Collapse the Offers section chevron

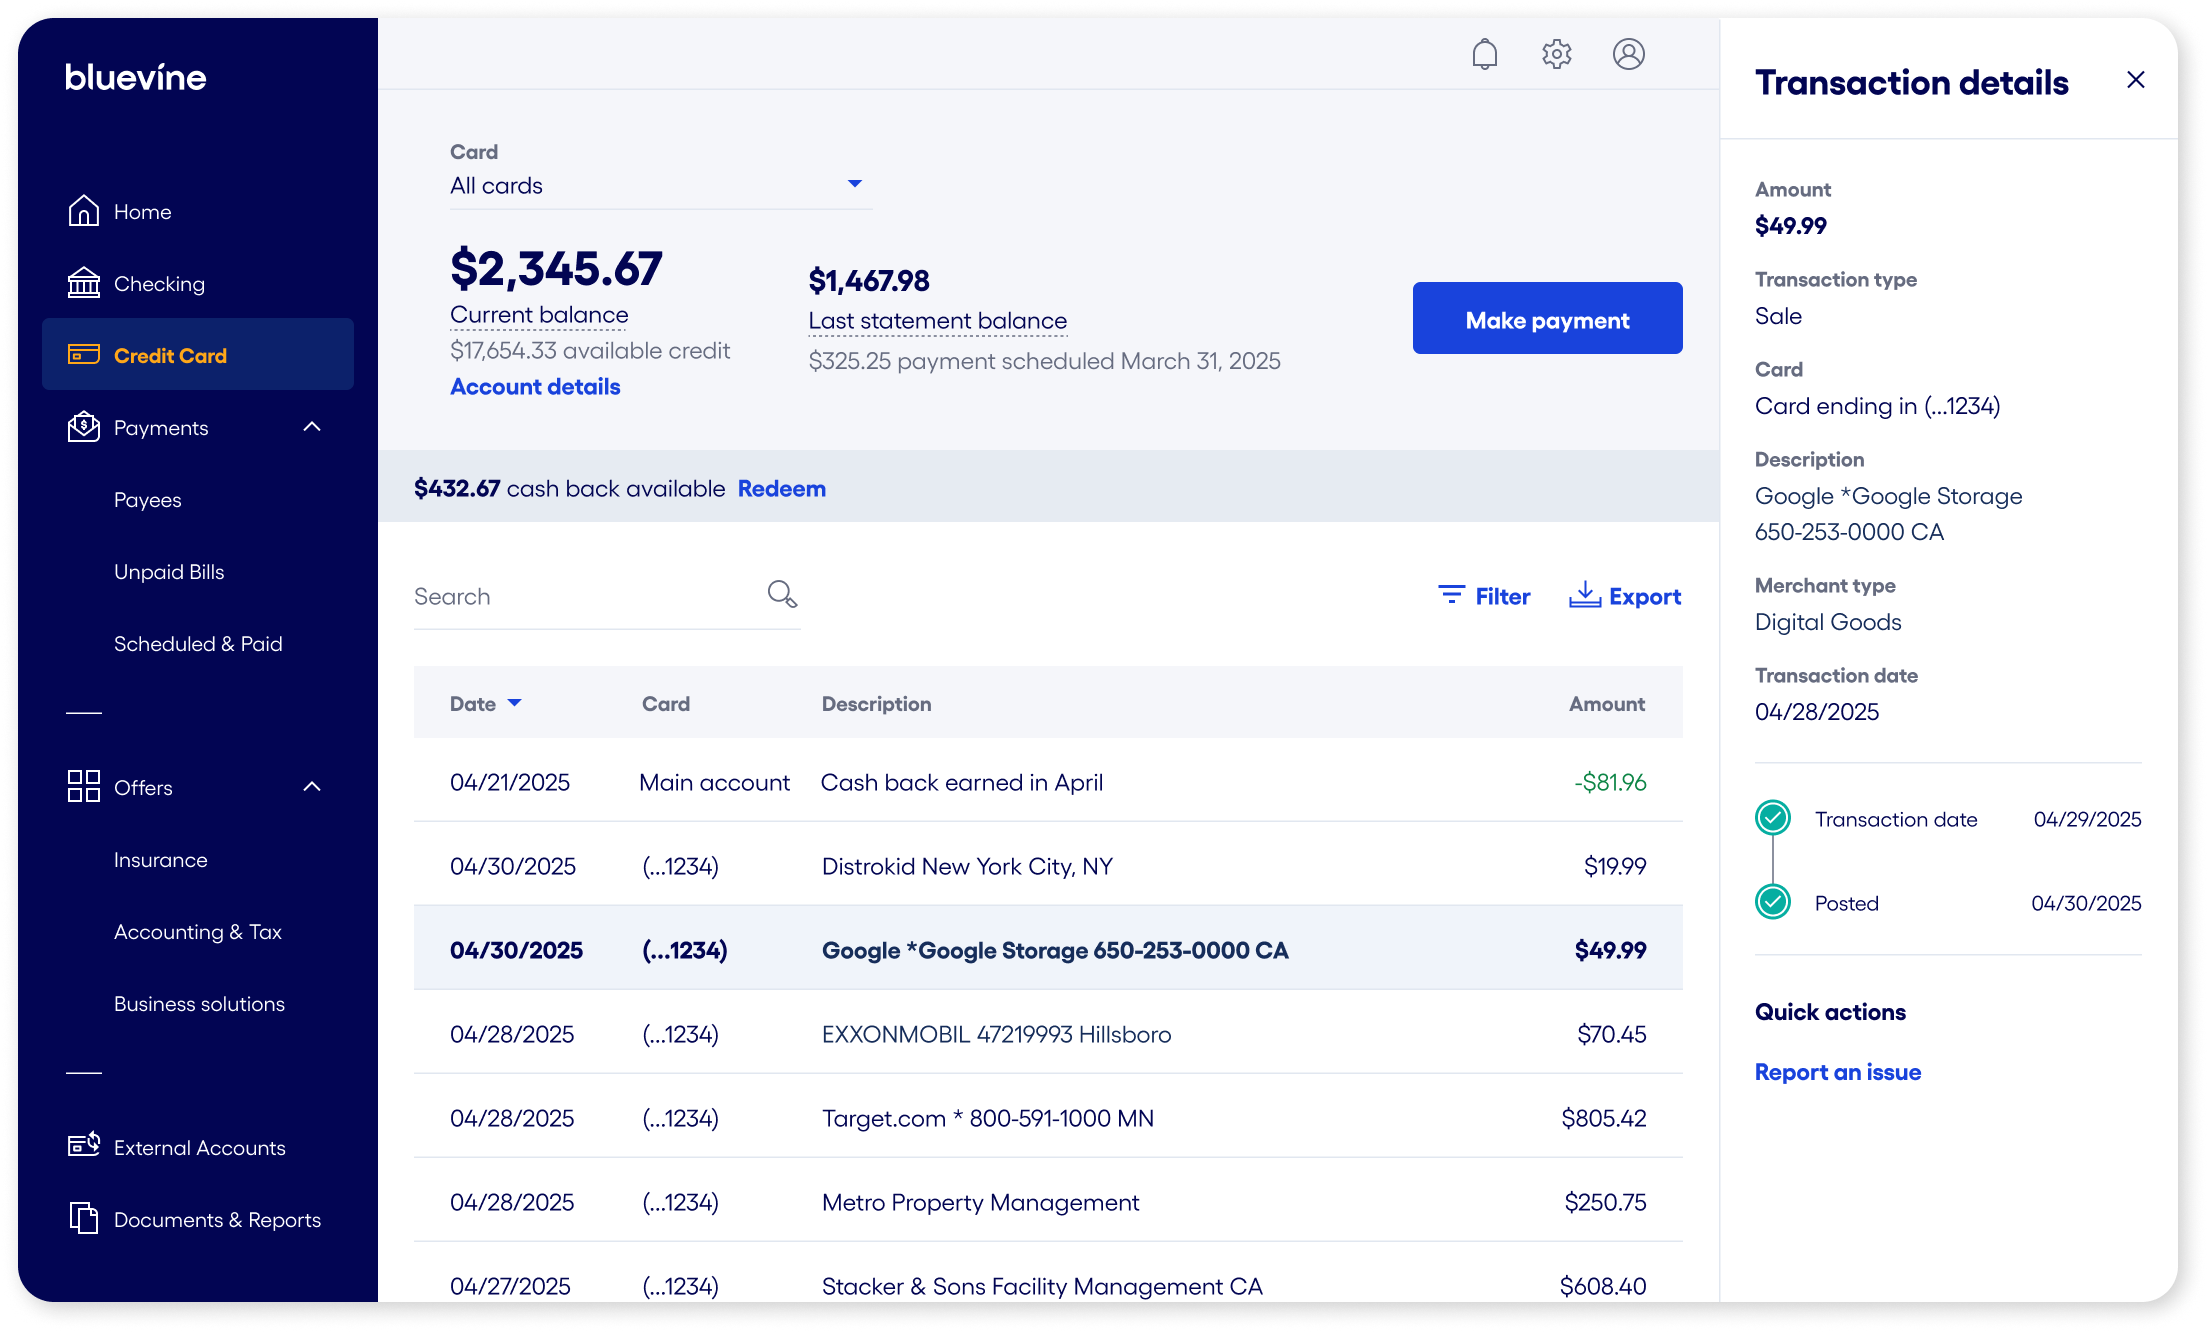tap(312, 787)
